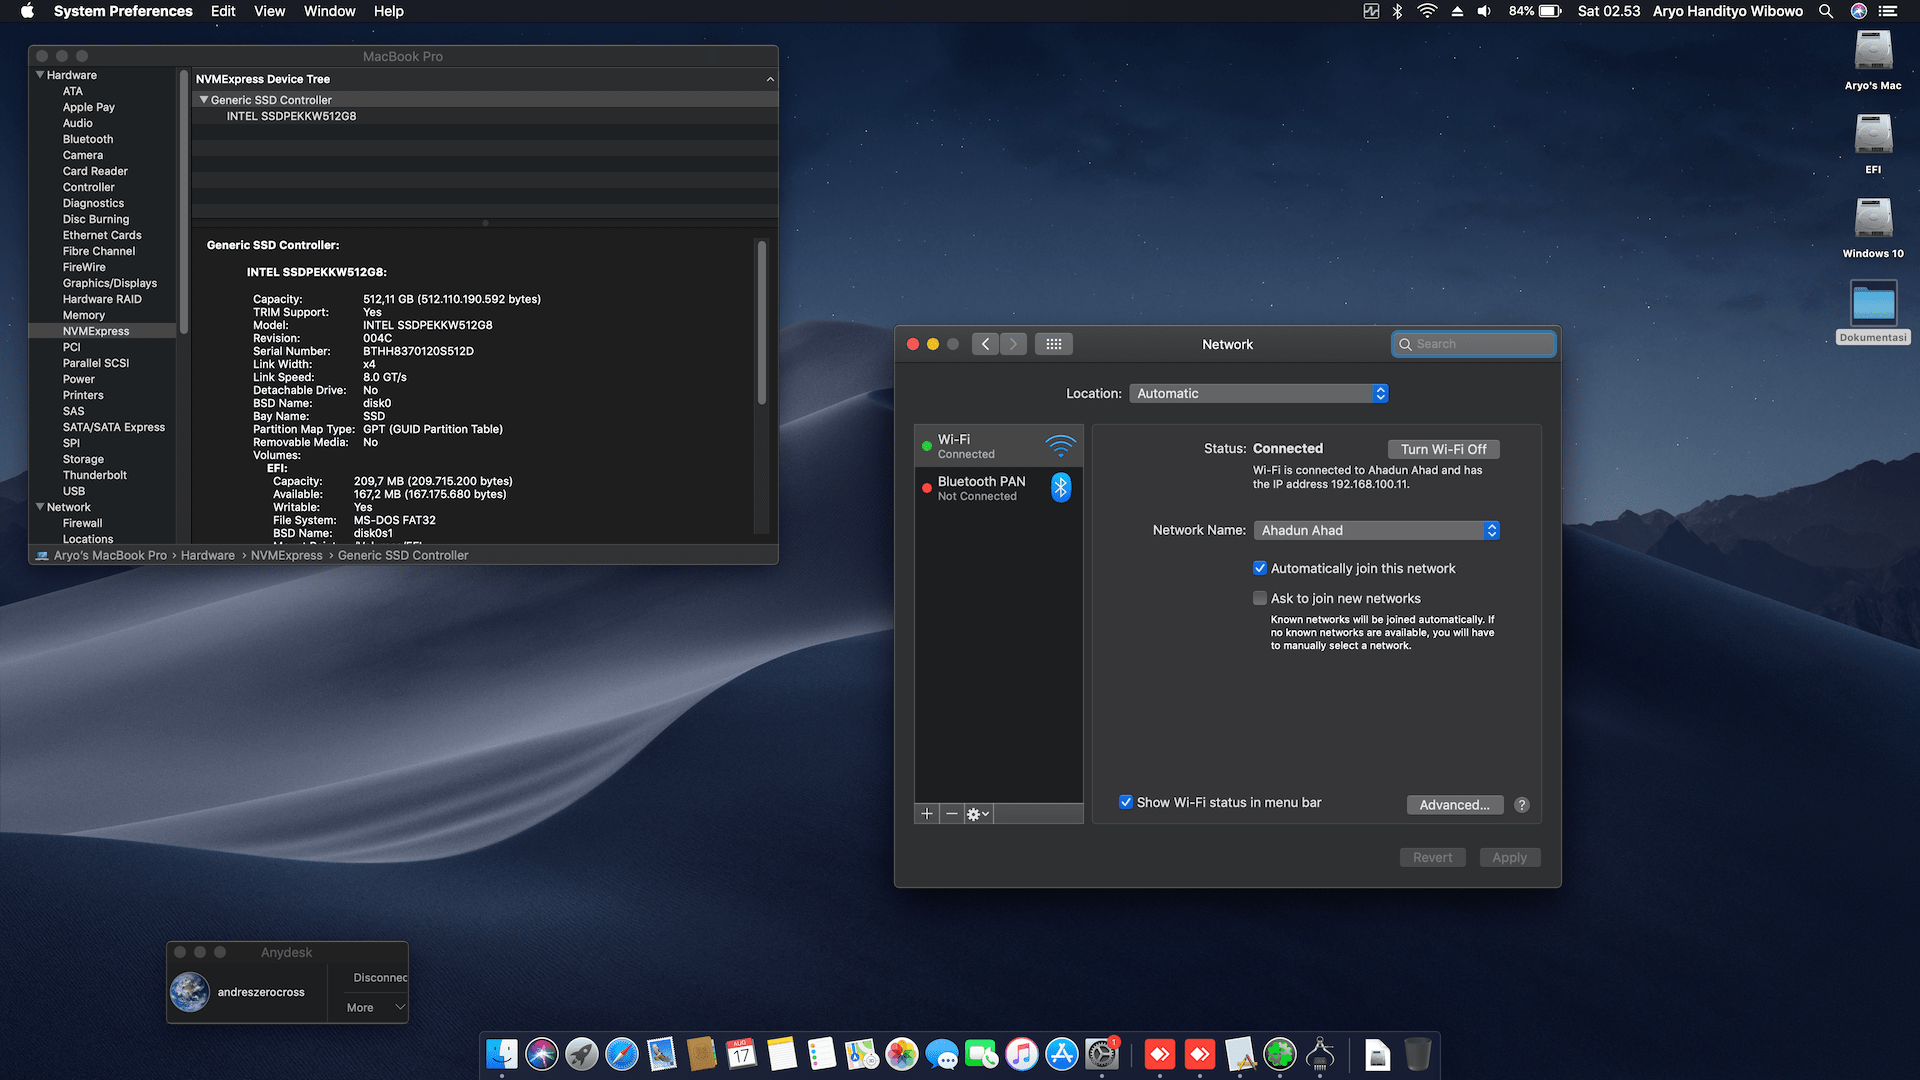
Task: Open the Location dropdown set to Automatic
Action: 1258,393
